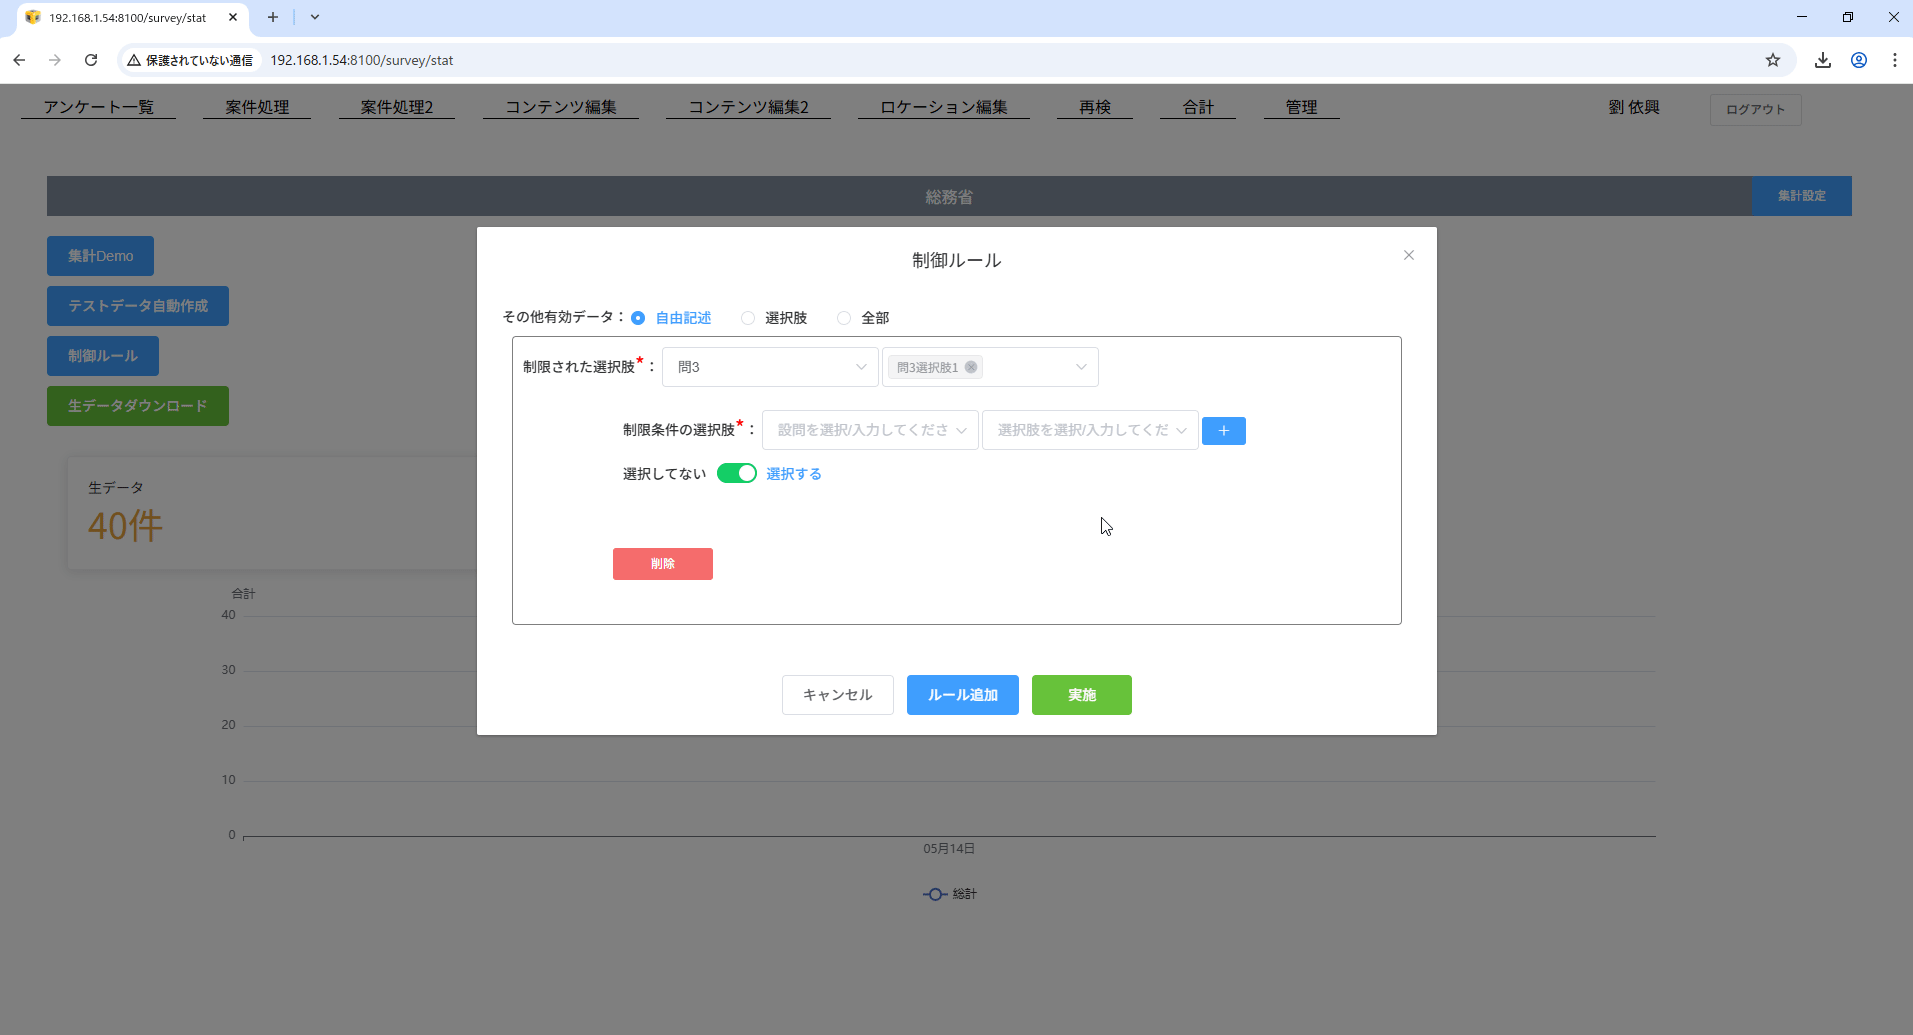Remove the 問3選択肢1 tag via its x icon
The width and height of the screenshot is (1913, 1035).
click(x=969, y=367)
